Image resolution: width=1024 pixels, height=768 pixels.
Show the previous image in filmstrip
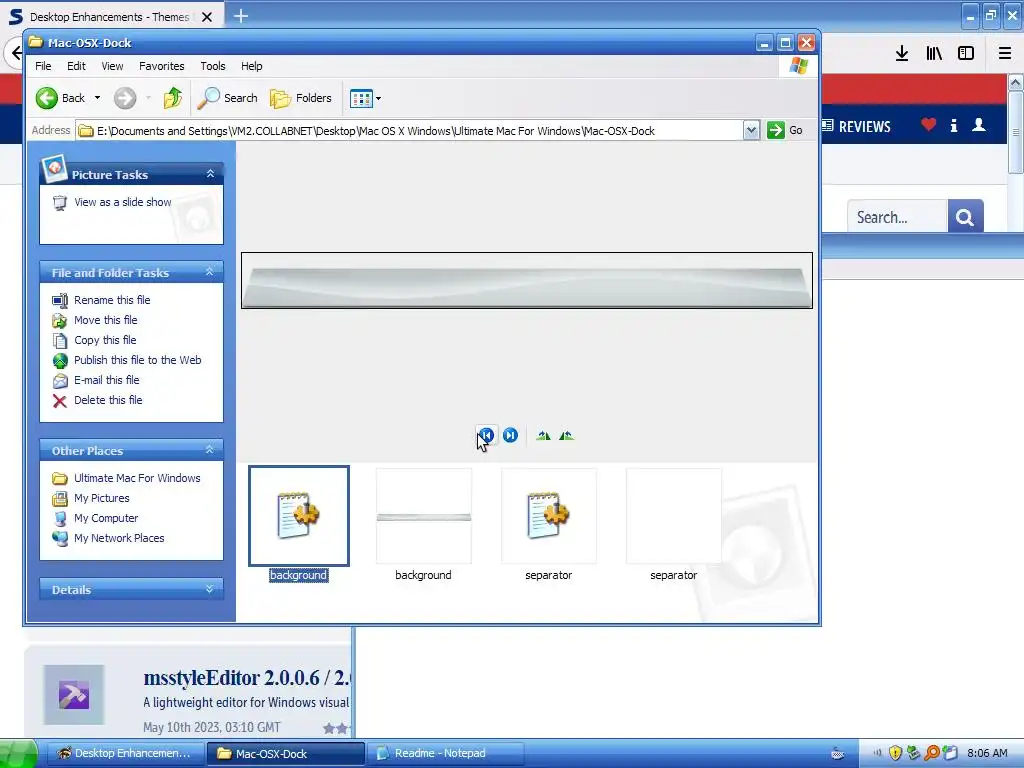tap(486, 435)
